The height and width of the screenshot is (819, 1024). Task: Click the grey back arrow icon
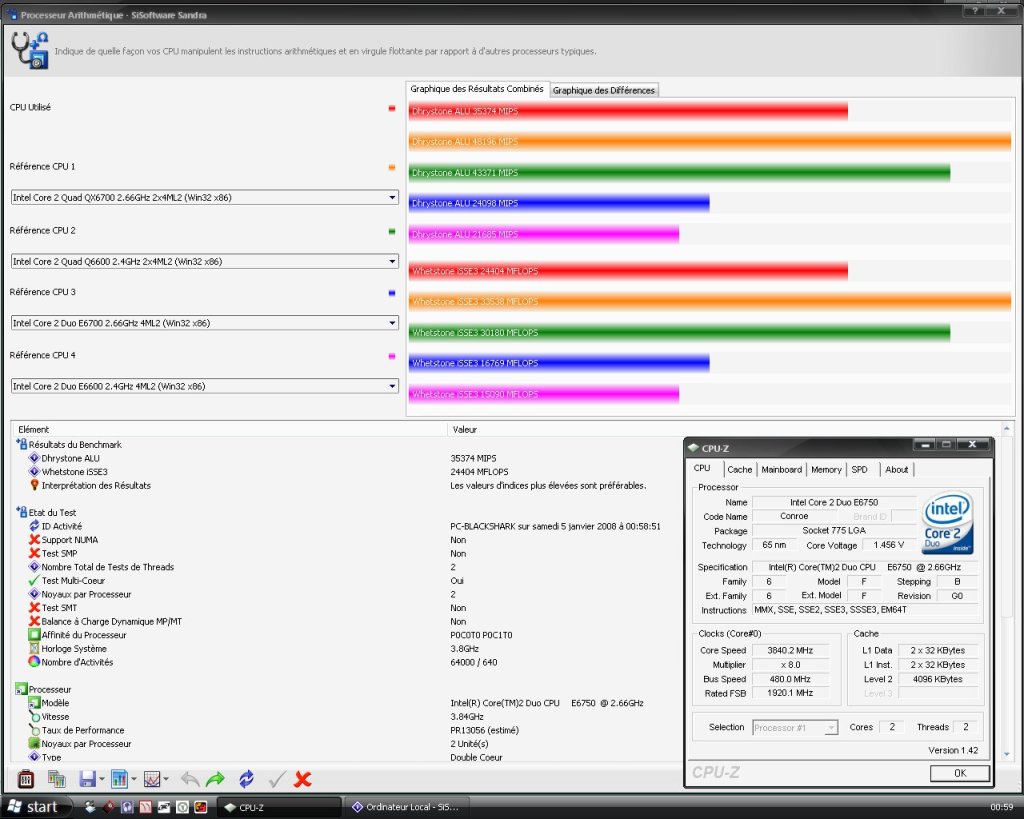point(190,779)
